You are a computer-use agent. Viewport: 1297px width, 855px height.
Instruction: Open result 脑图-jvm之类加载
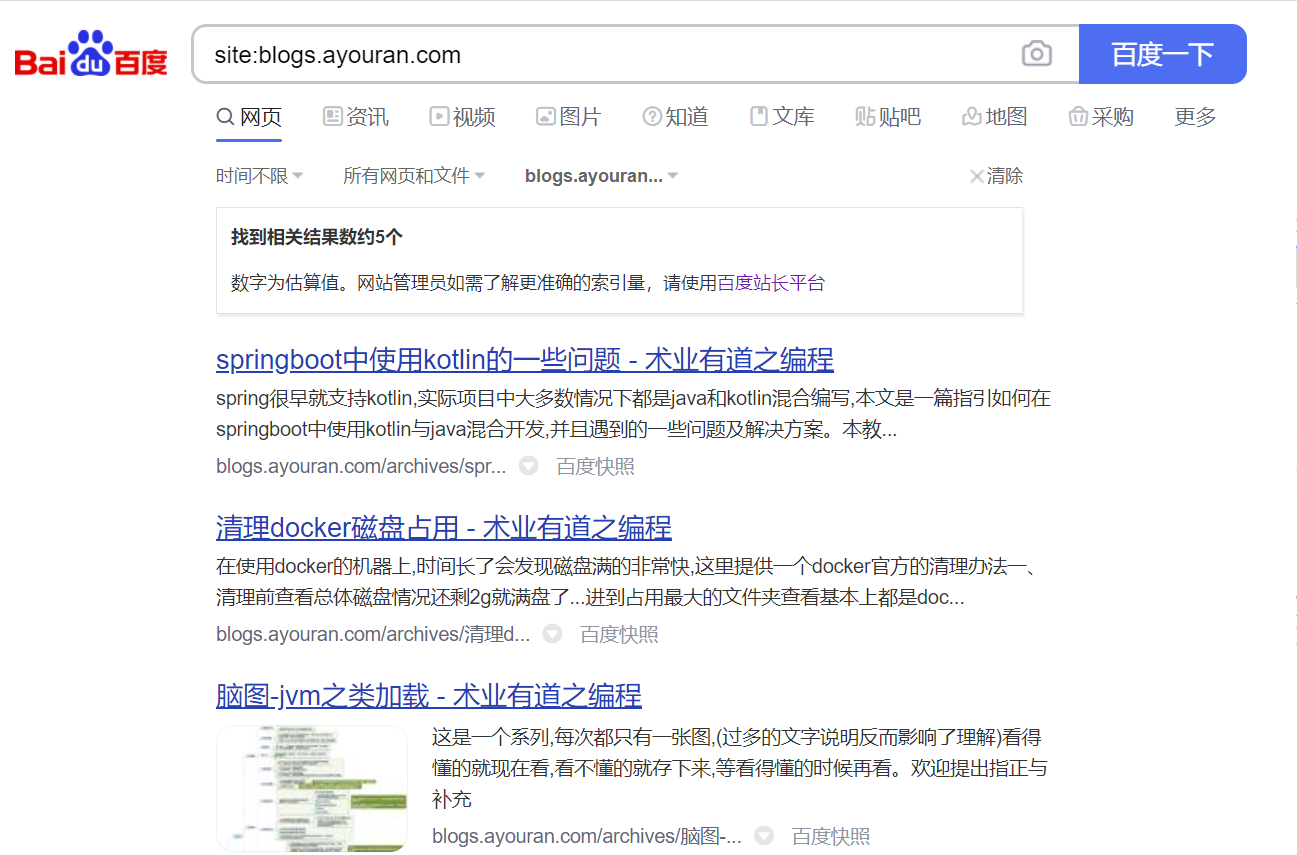[429, 695]
